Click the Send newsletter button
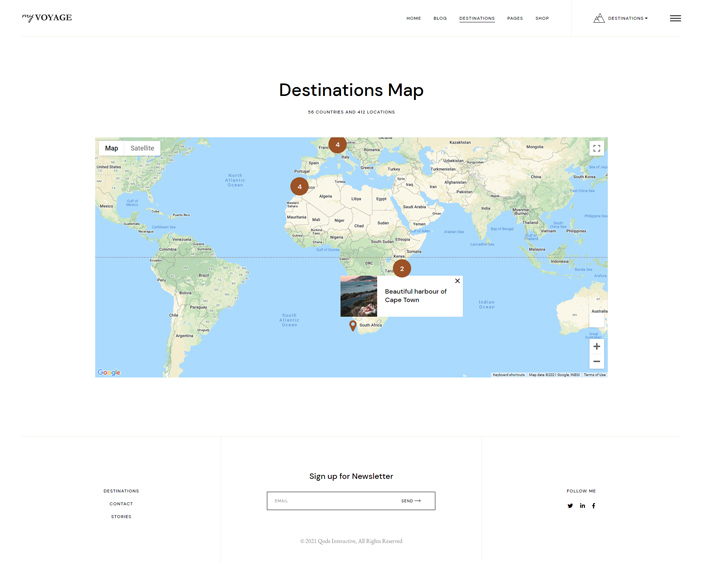The width and height of the screenshot is (703, 570). point(411,501)
